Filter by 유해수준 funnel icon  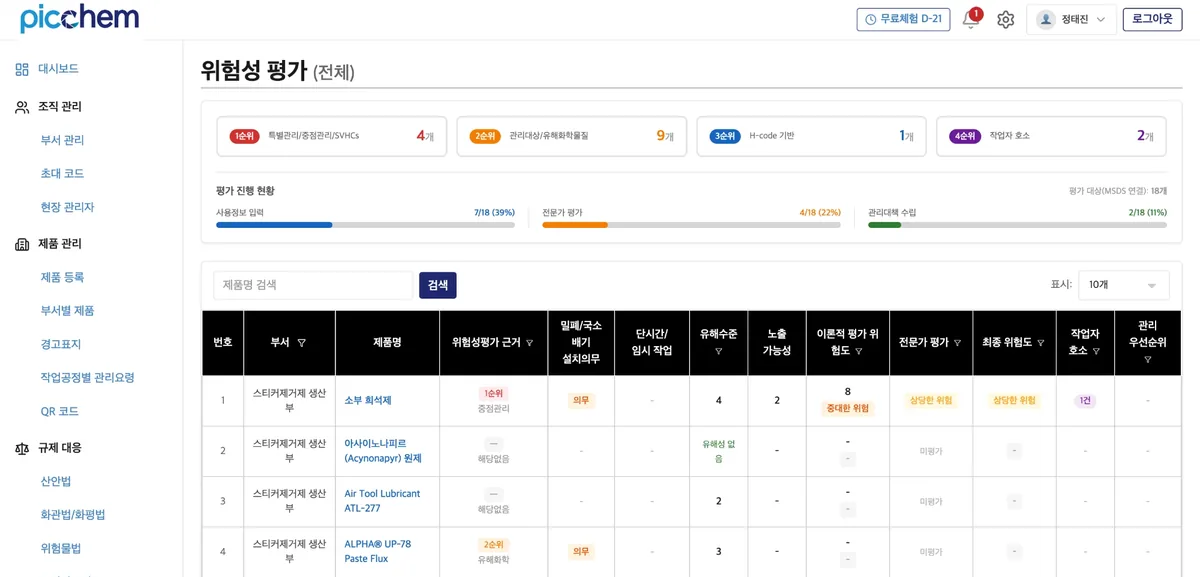pyautogui.click(x=718, y=351)
